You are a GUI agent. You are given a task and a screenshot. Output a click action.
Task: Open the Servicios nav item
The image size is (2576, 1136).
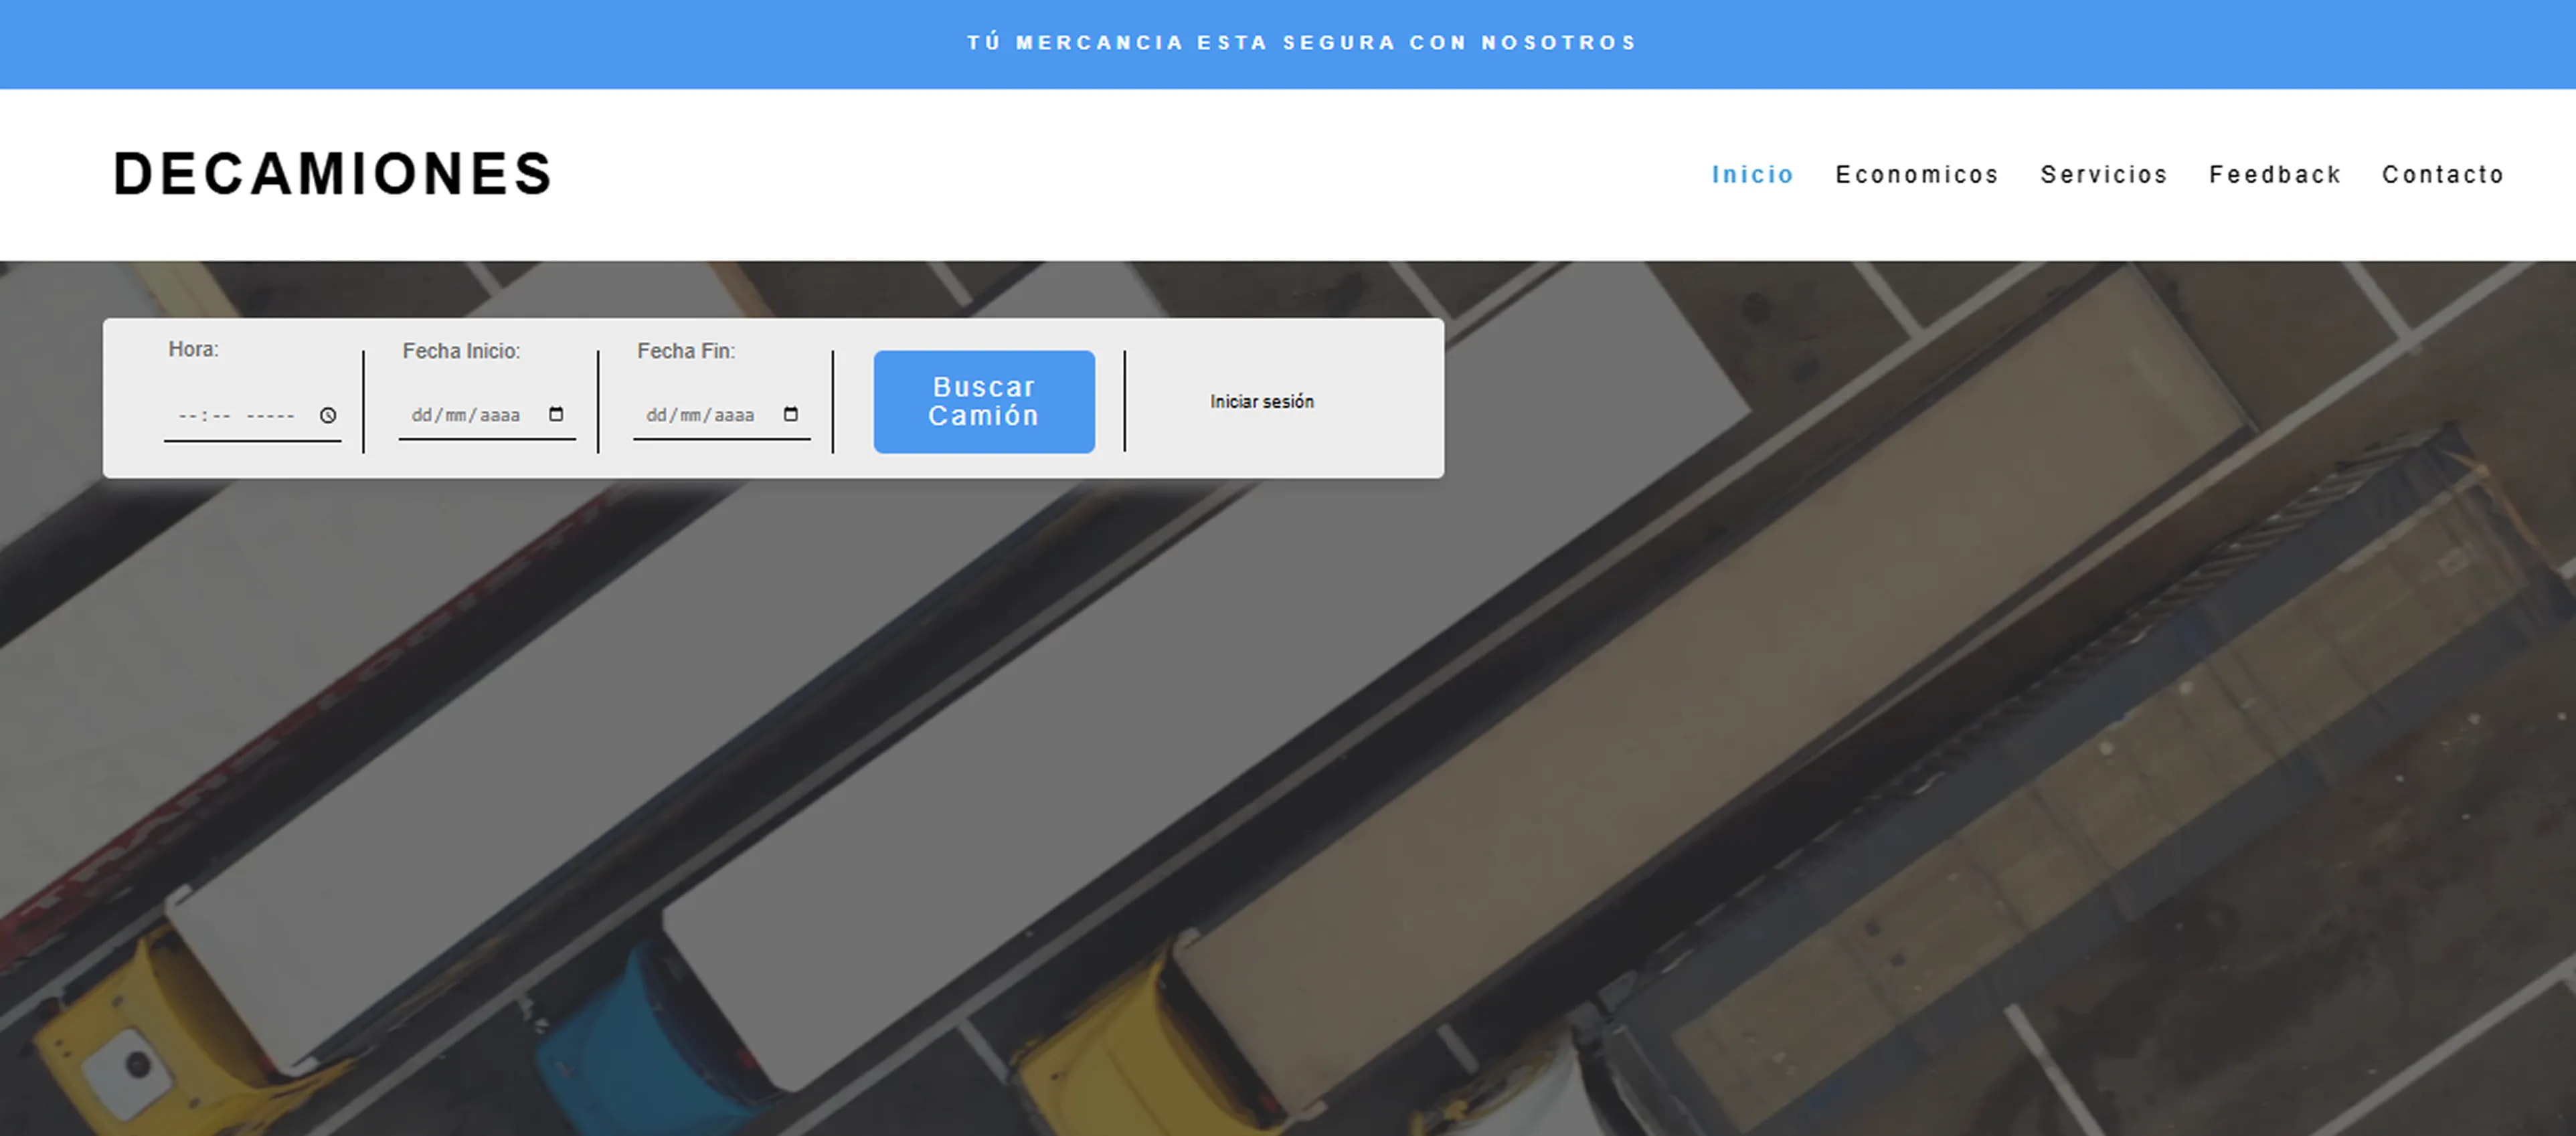click(2103, 175)
